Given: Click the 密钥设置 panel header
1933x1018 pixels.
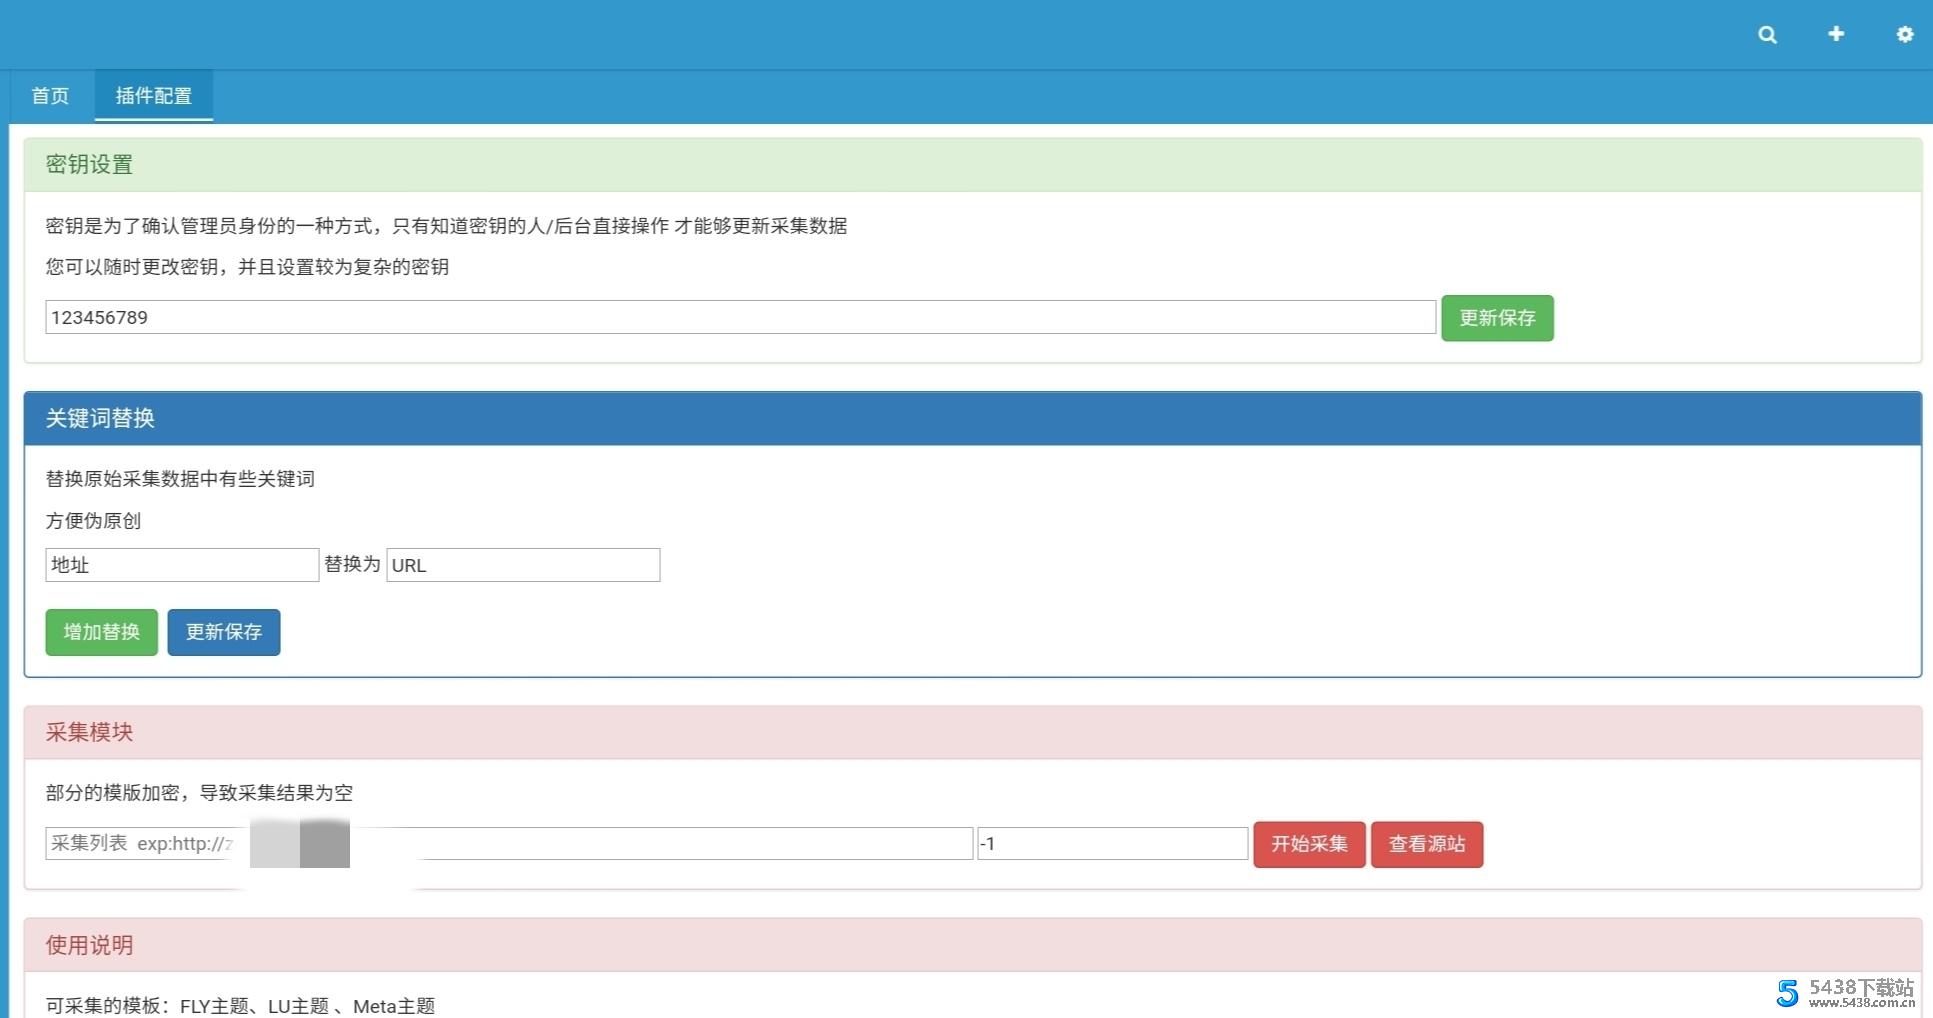Looking at the screenshot, I should coord(88,164).
